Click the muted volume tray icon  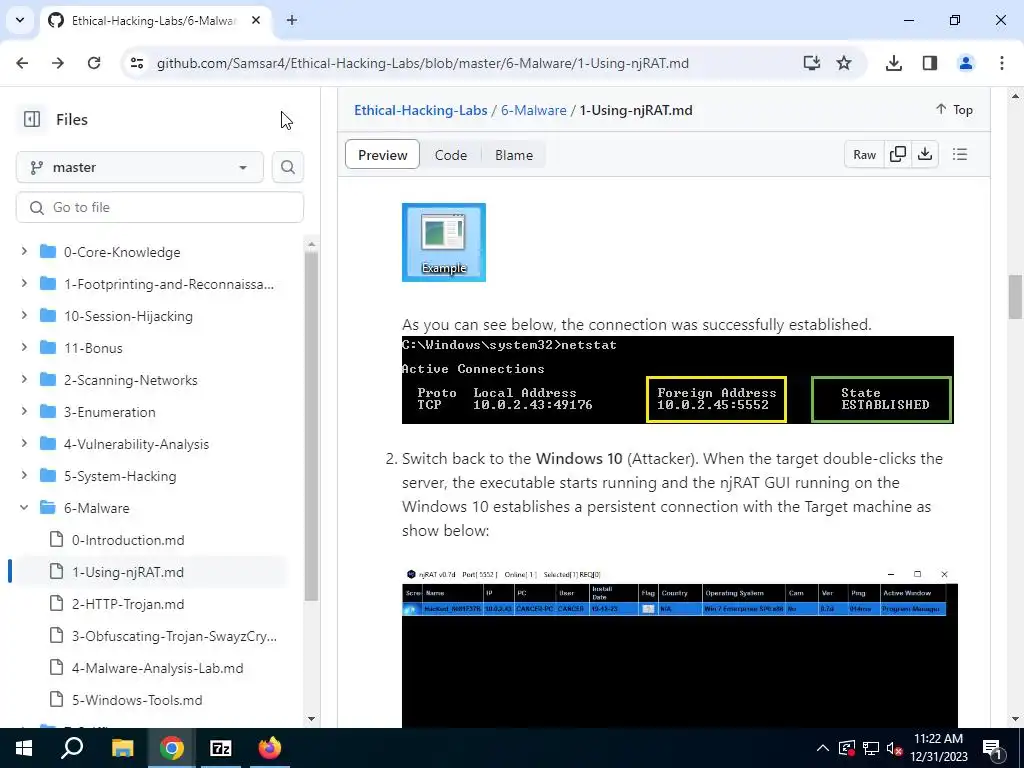pos(895,748)
